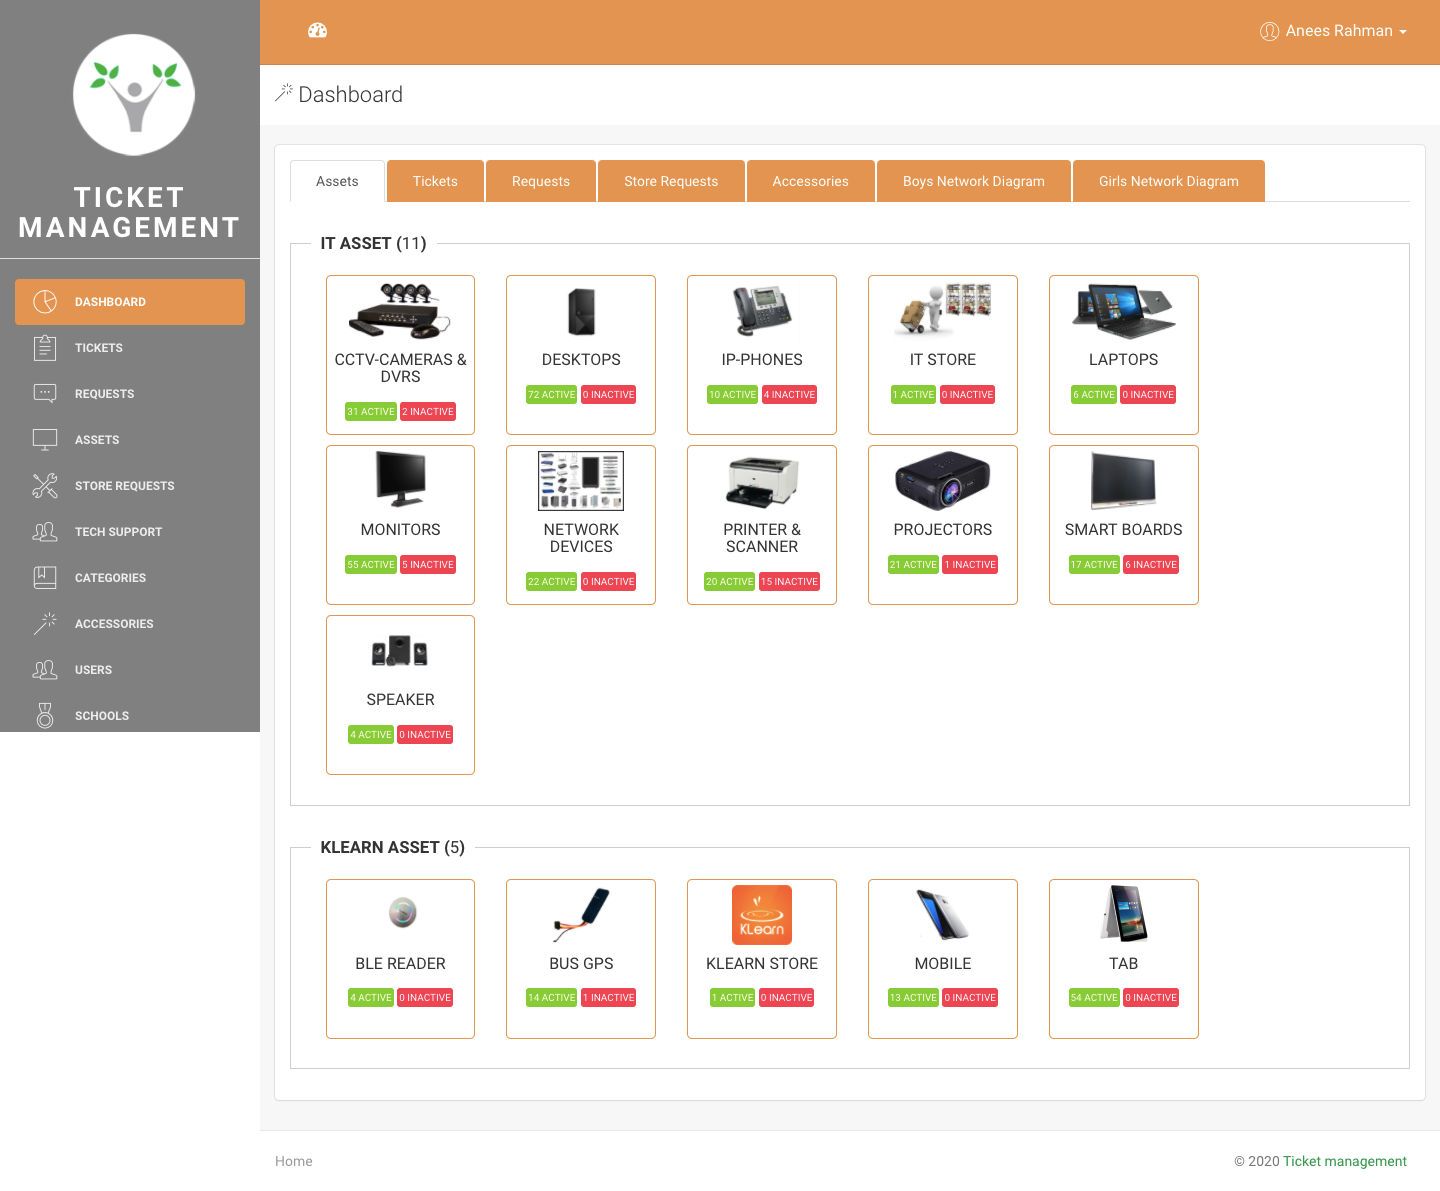Click the 72 Active badge under Desktops

point(552,395)
